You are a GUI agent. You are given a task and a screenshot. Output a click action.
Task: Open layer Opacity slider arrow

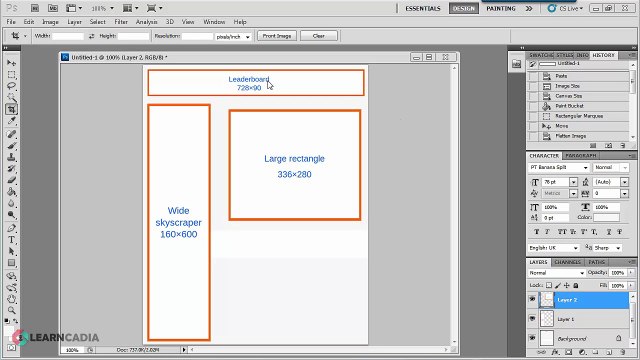point(631,273)
